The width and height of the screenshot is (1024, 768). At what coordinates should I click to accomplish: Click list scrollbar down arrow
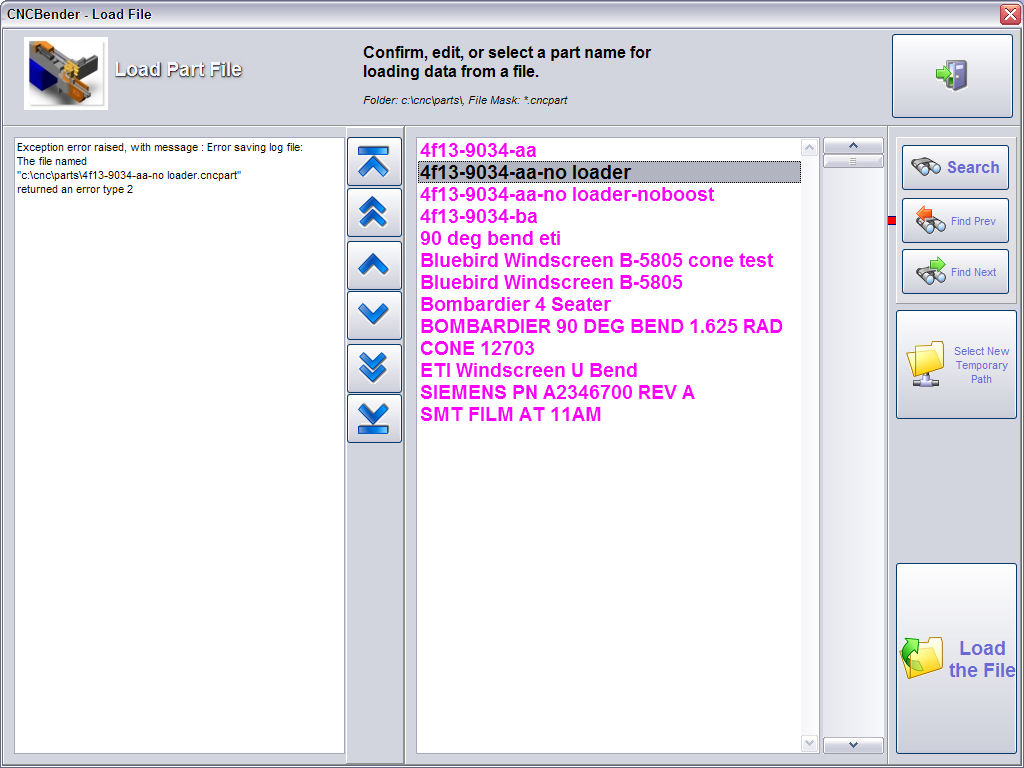810,743
